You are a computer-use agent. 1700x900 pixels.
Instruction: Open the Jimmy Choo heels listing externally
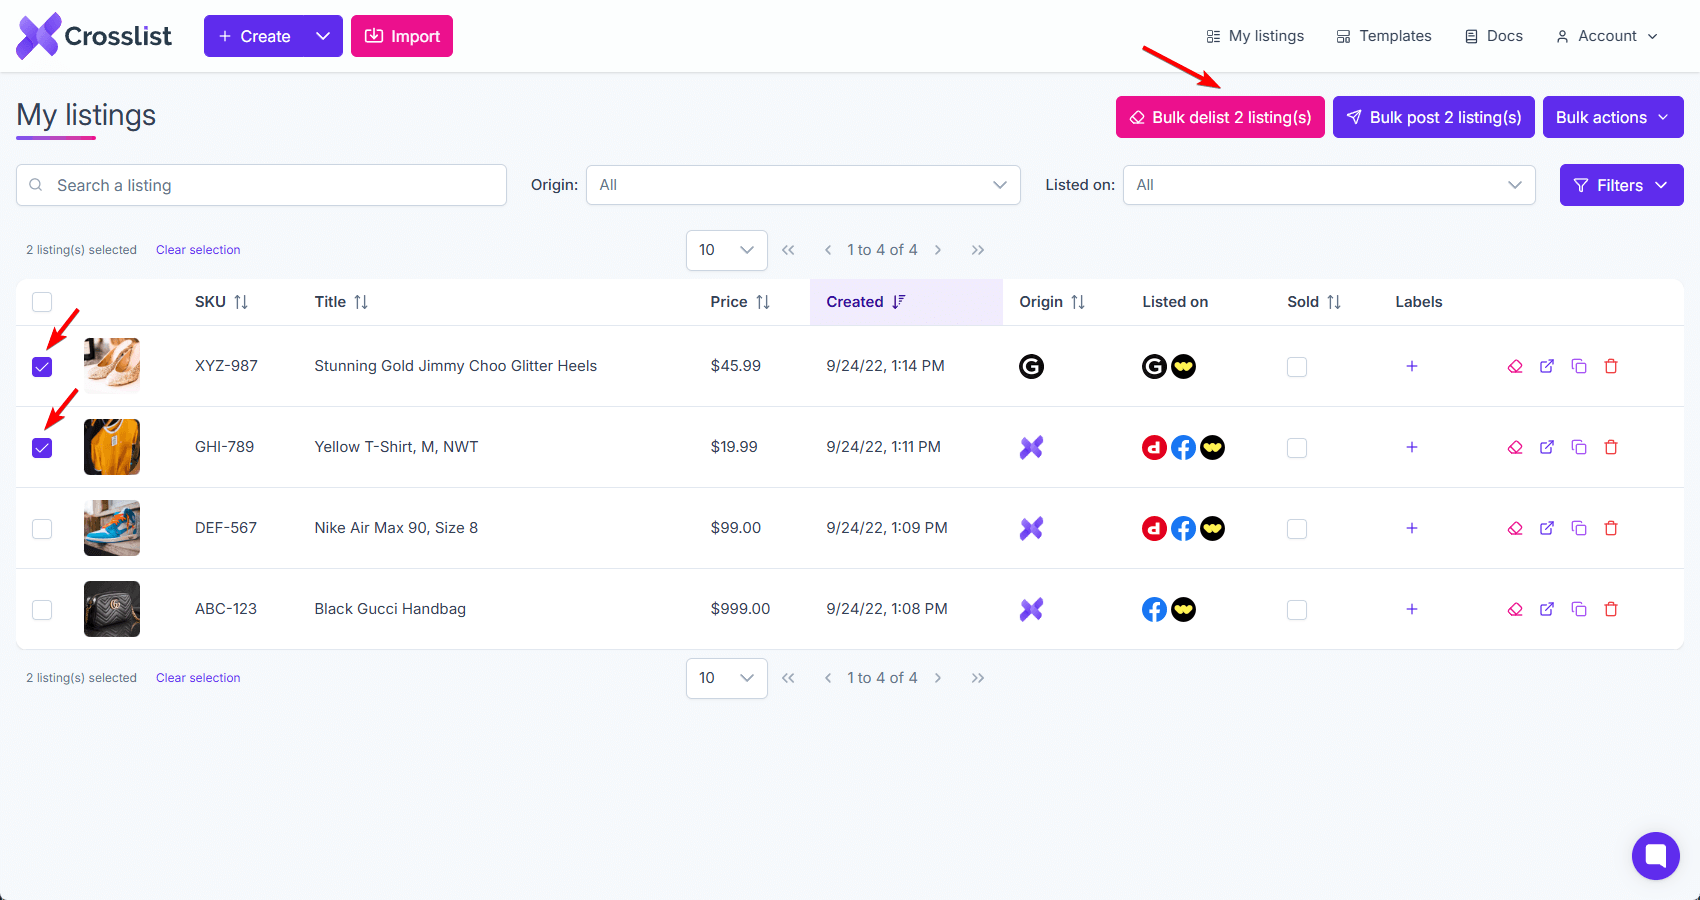tap(1547, 366)
